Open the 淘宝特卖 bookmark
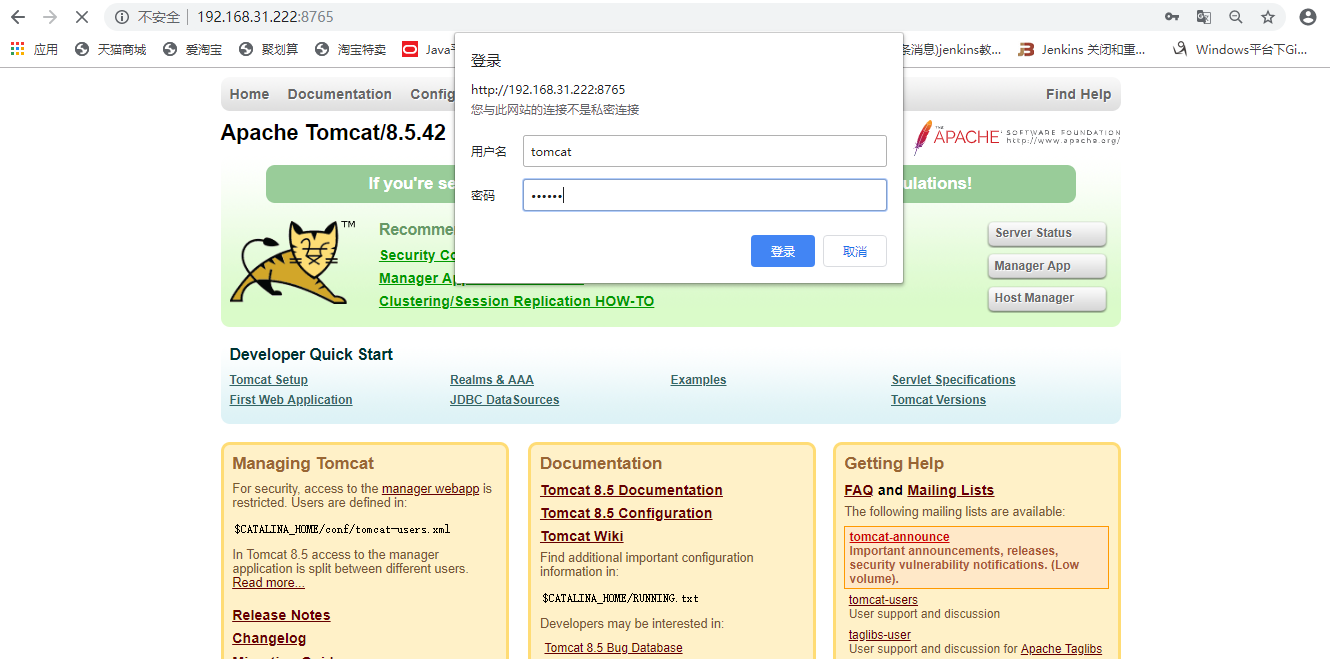The height and width of the screenshot is (659, 1330). coord(350,49)
